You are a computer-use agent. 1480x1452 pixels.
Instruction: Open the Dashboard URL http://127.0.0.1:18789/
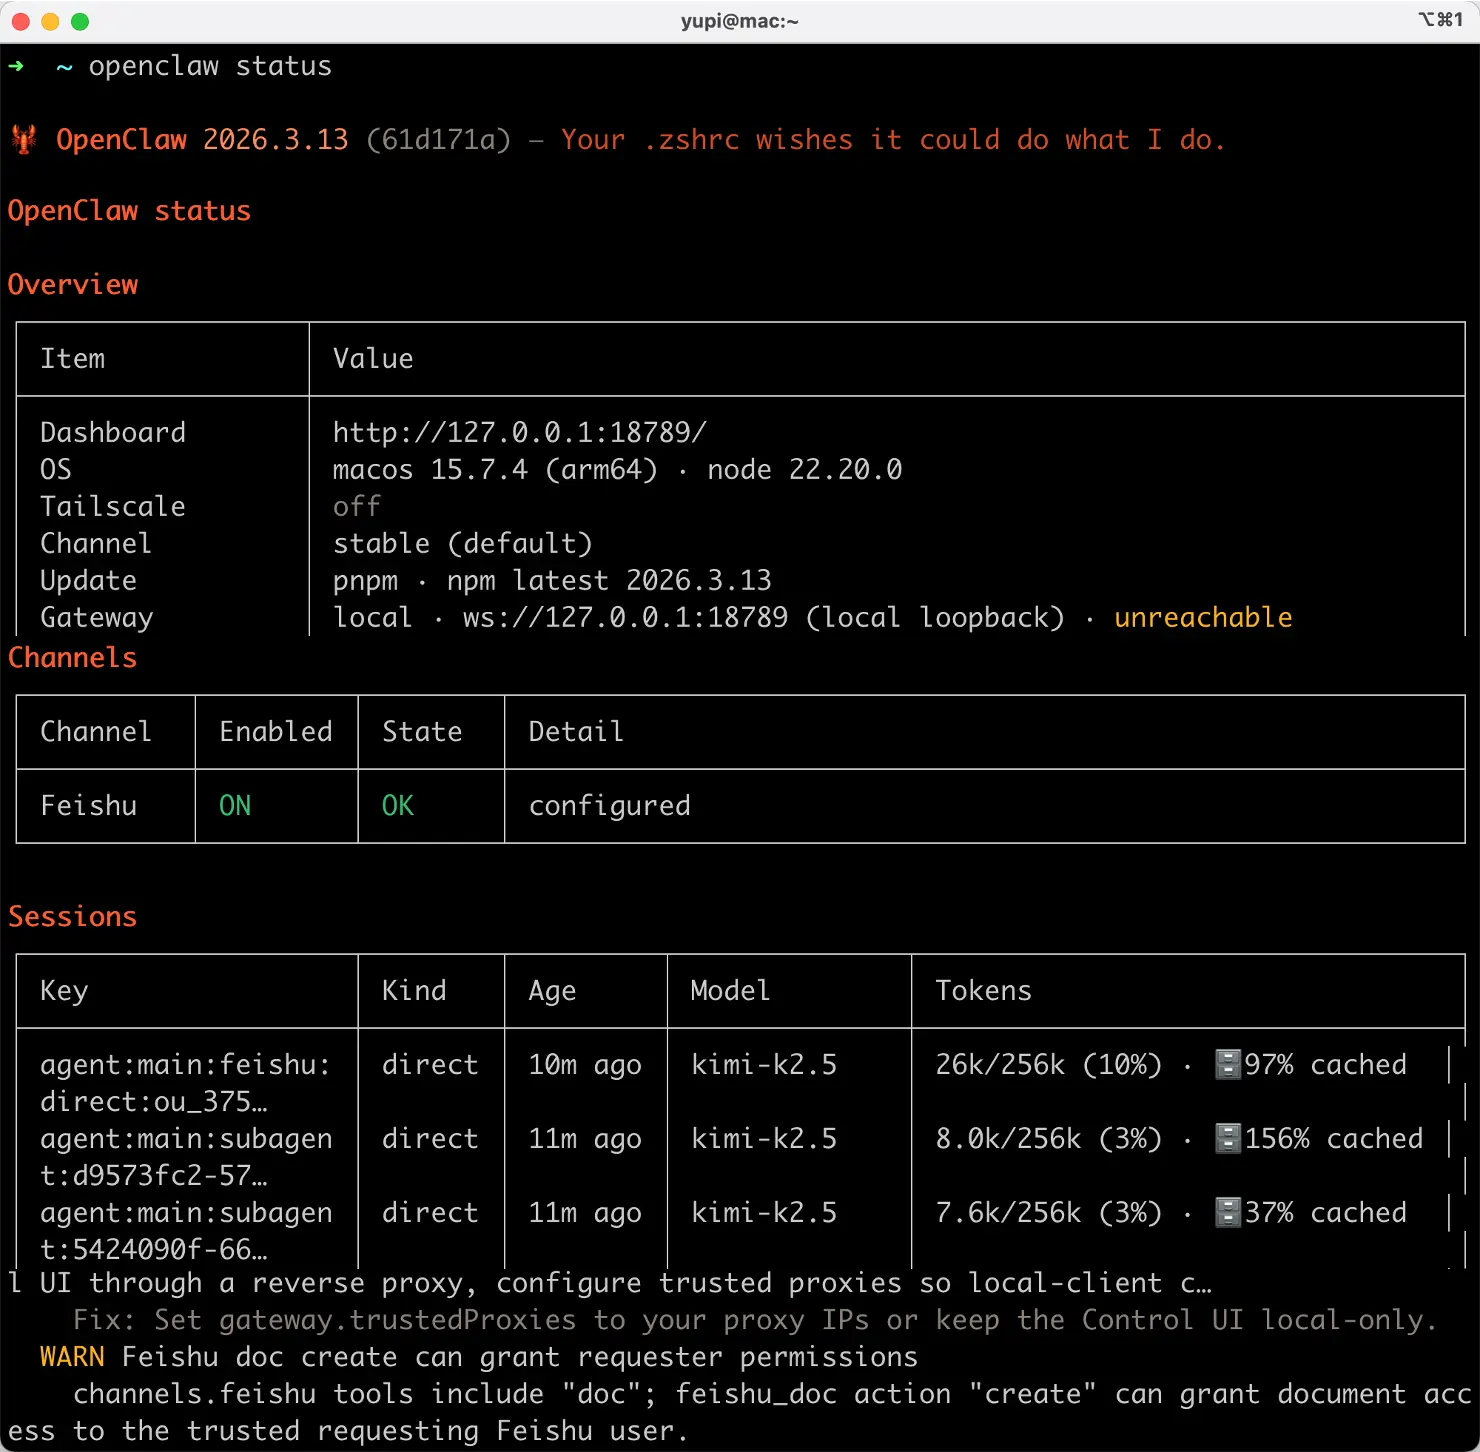pyautogui.click(x=519, y=432)
